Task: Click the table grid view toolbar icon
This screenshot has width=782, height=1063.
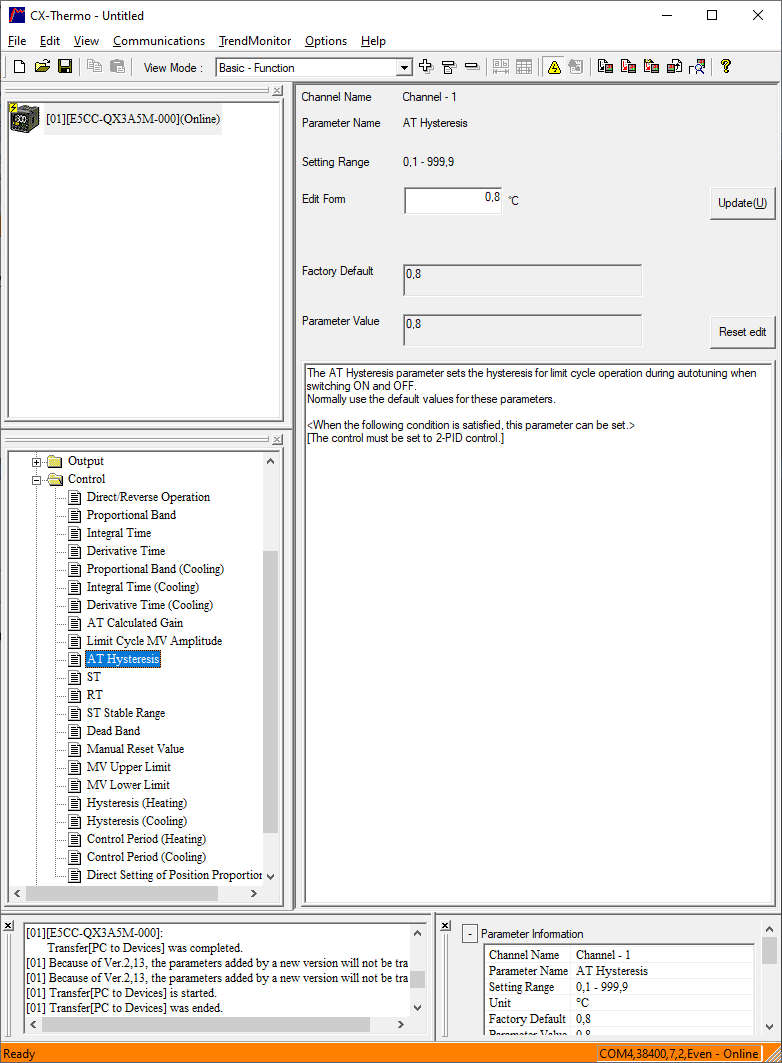Action: (x=524, y=66)
